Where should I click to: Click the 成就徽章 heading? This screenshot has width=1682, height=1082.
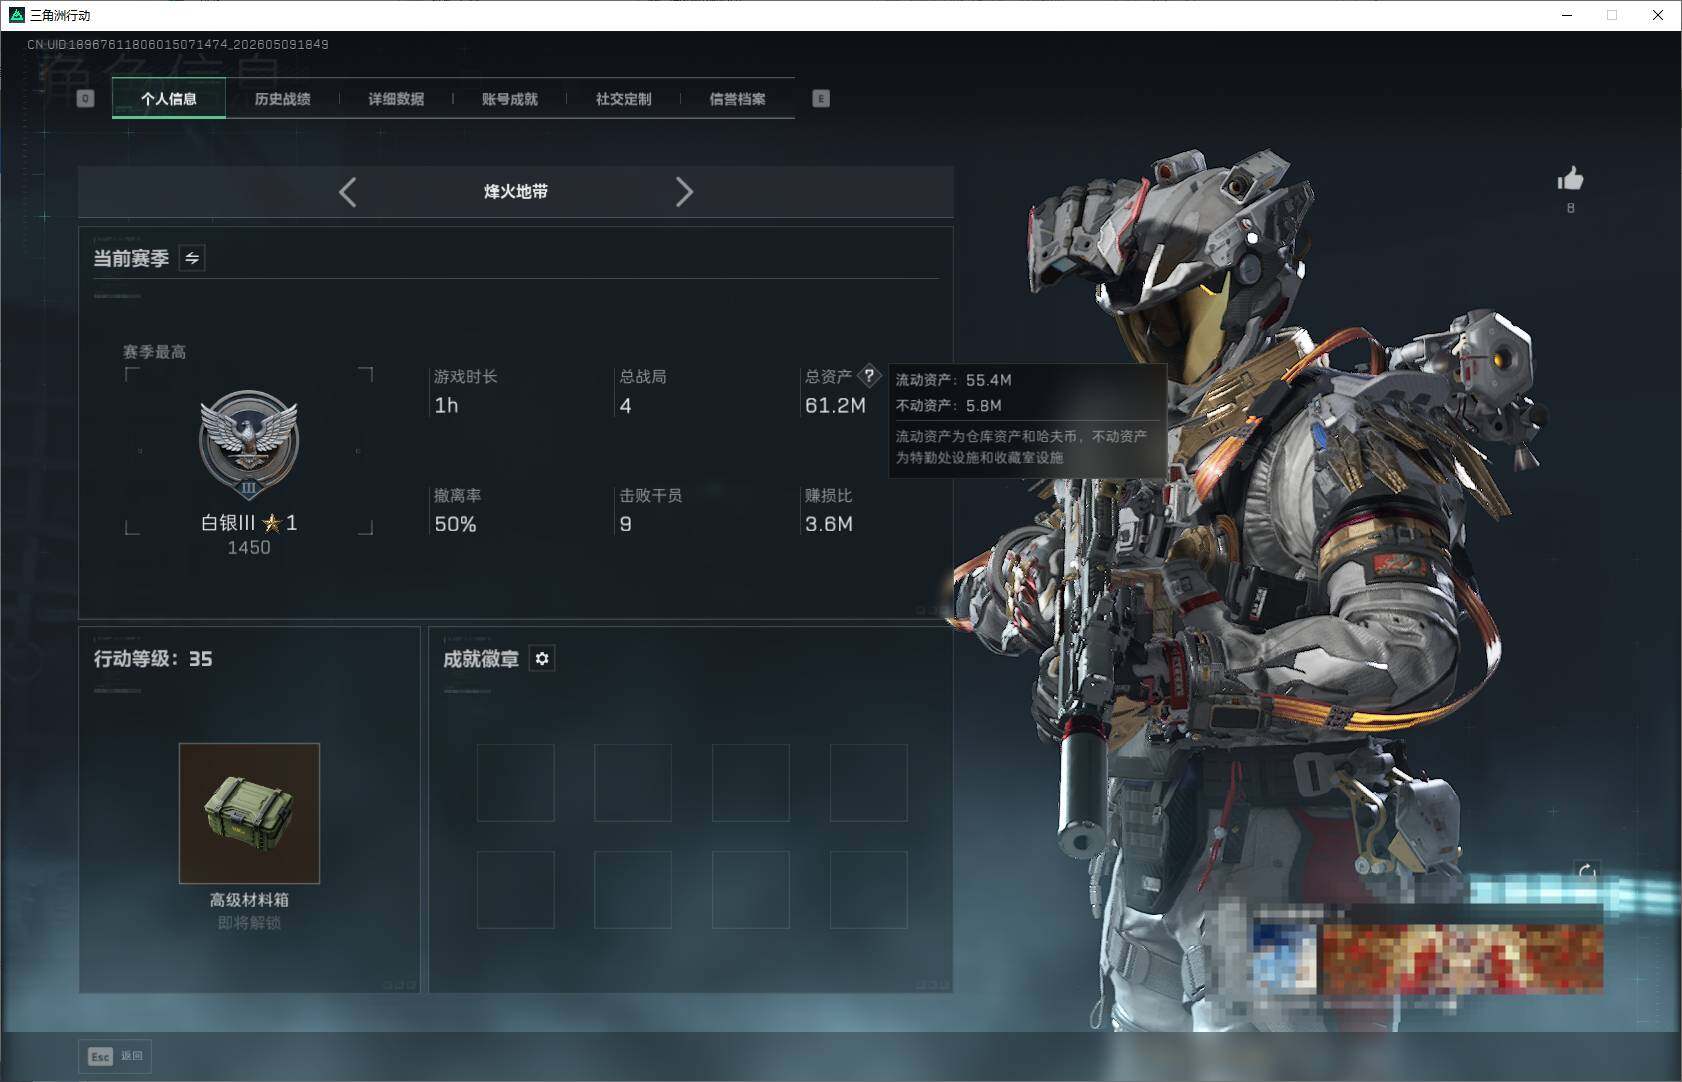(x=481, y=659)
